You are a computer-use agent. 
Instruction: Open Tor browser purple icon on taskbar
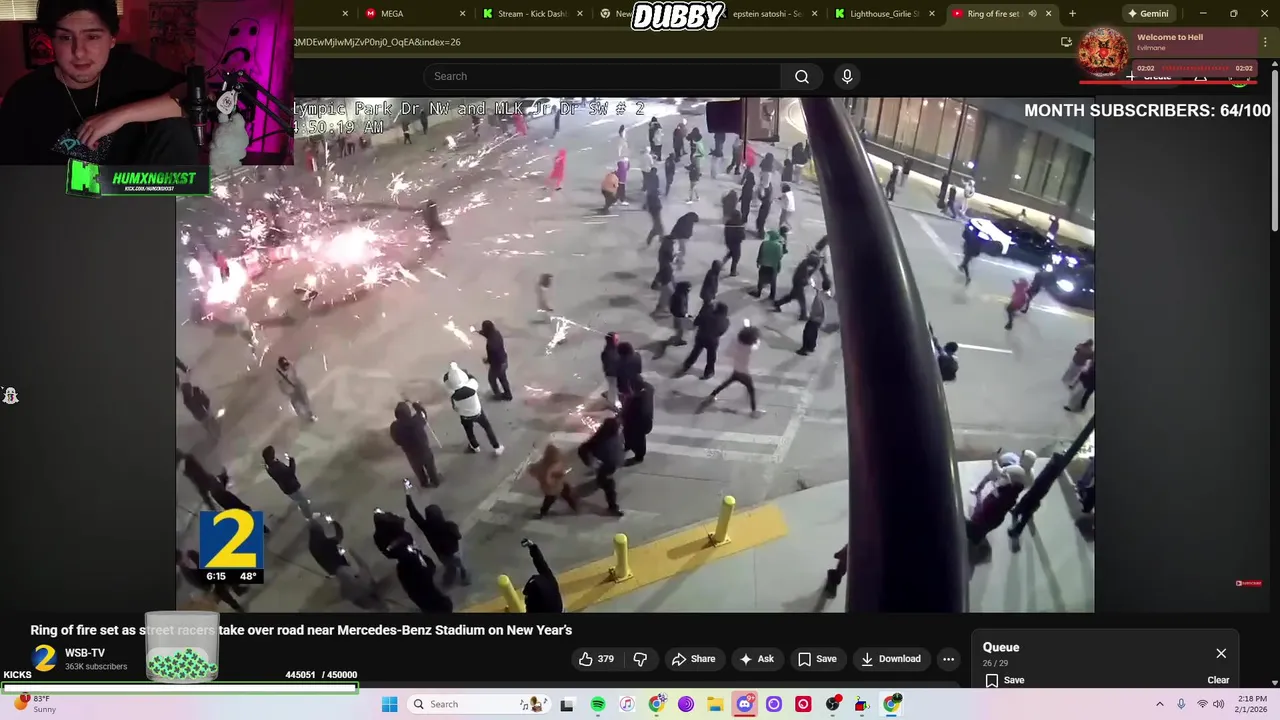685,704
